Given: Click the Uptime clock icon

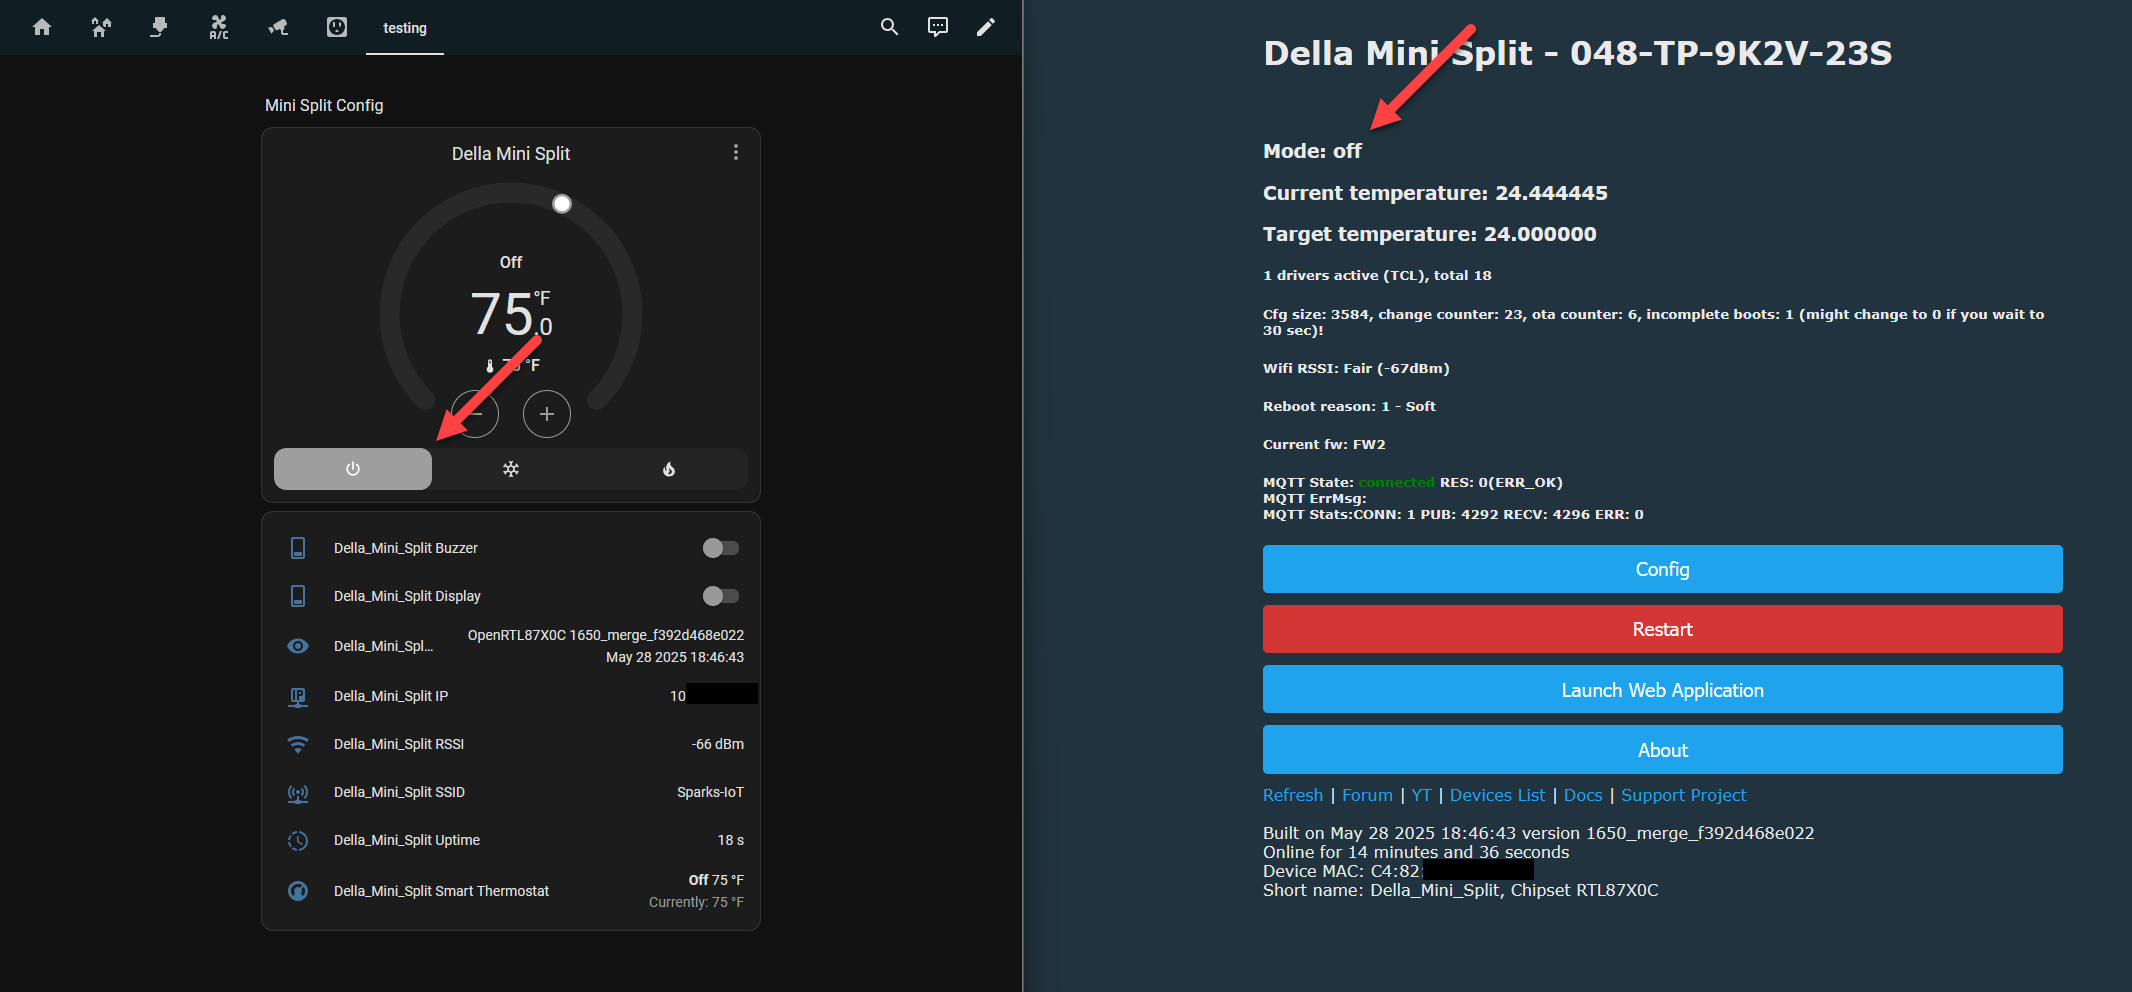Looking at the screenshot, I should click(298, 841).
